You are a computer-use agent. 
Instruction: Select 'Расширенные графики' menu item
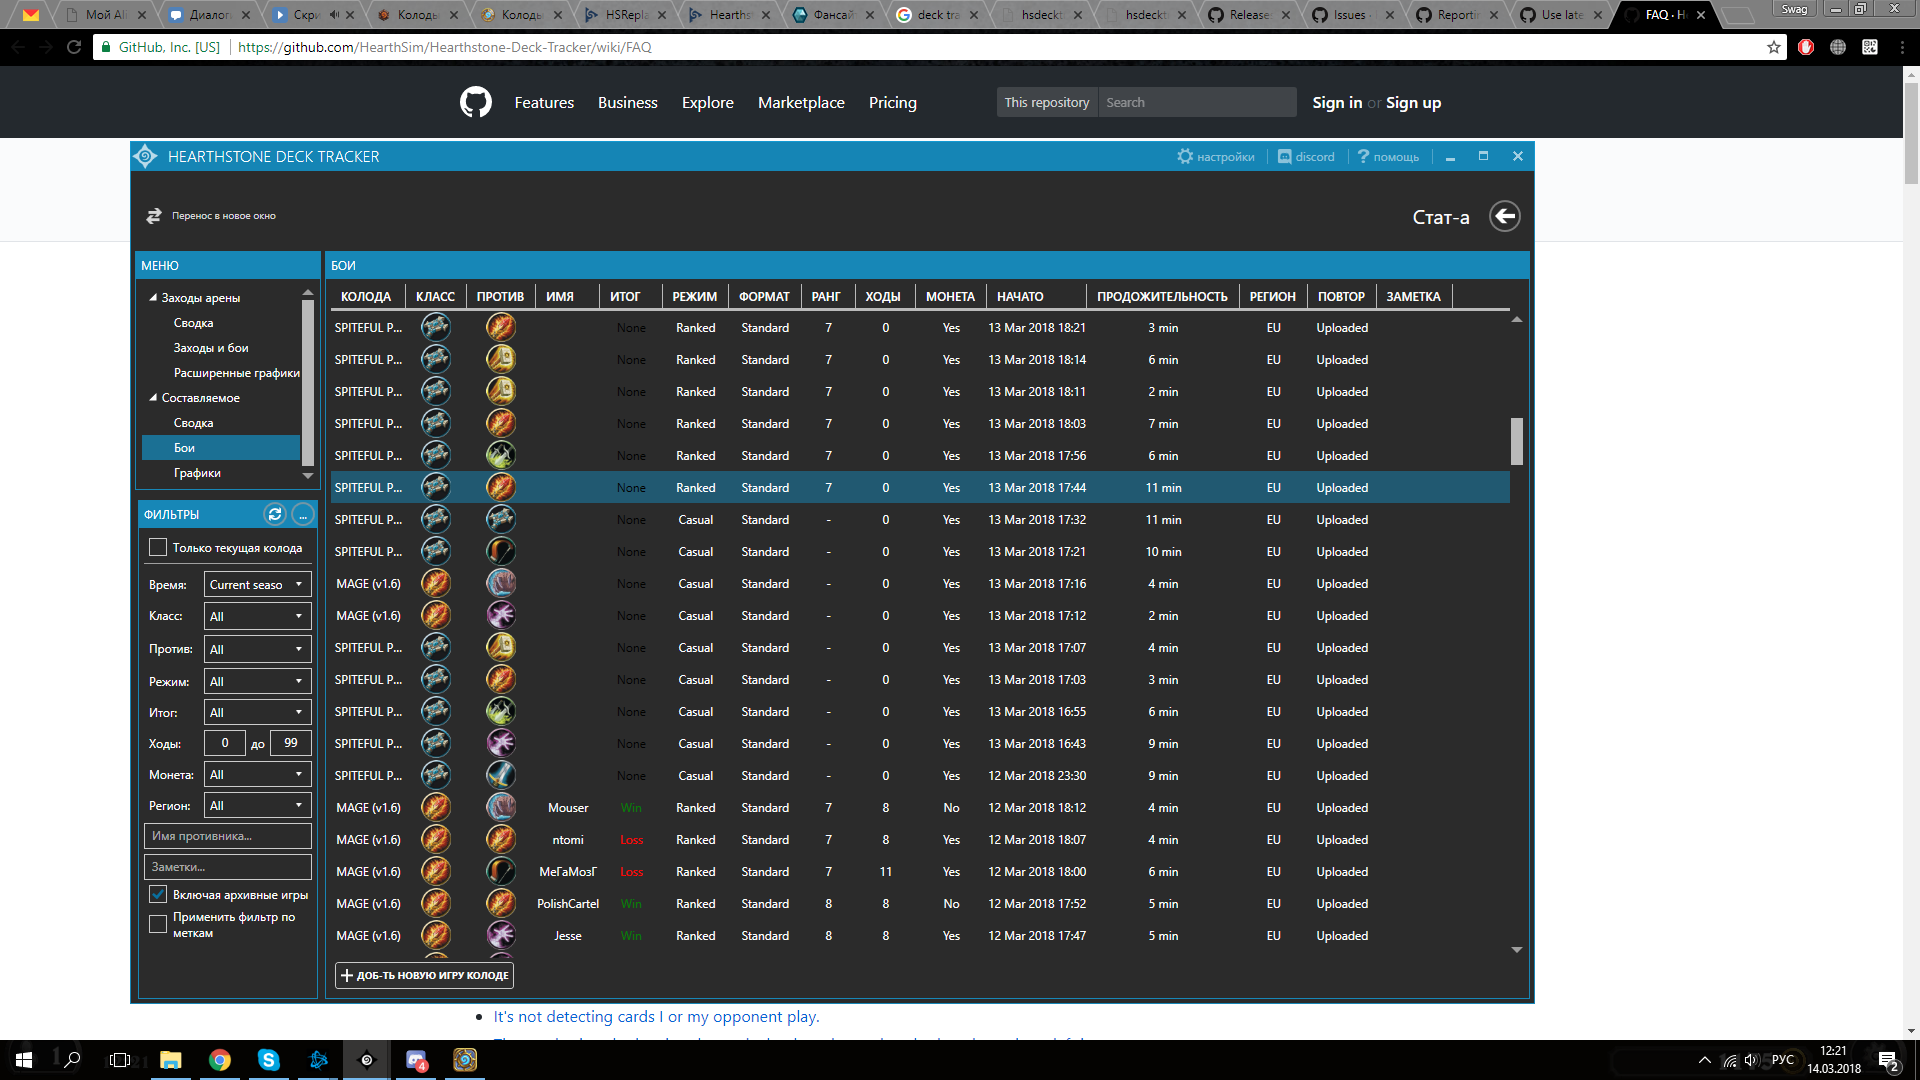click(x=236, y=372)
